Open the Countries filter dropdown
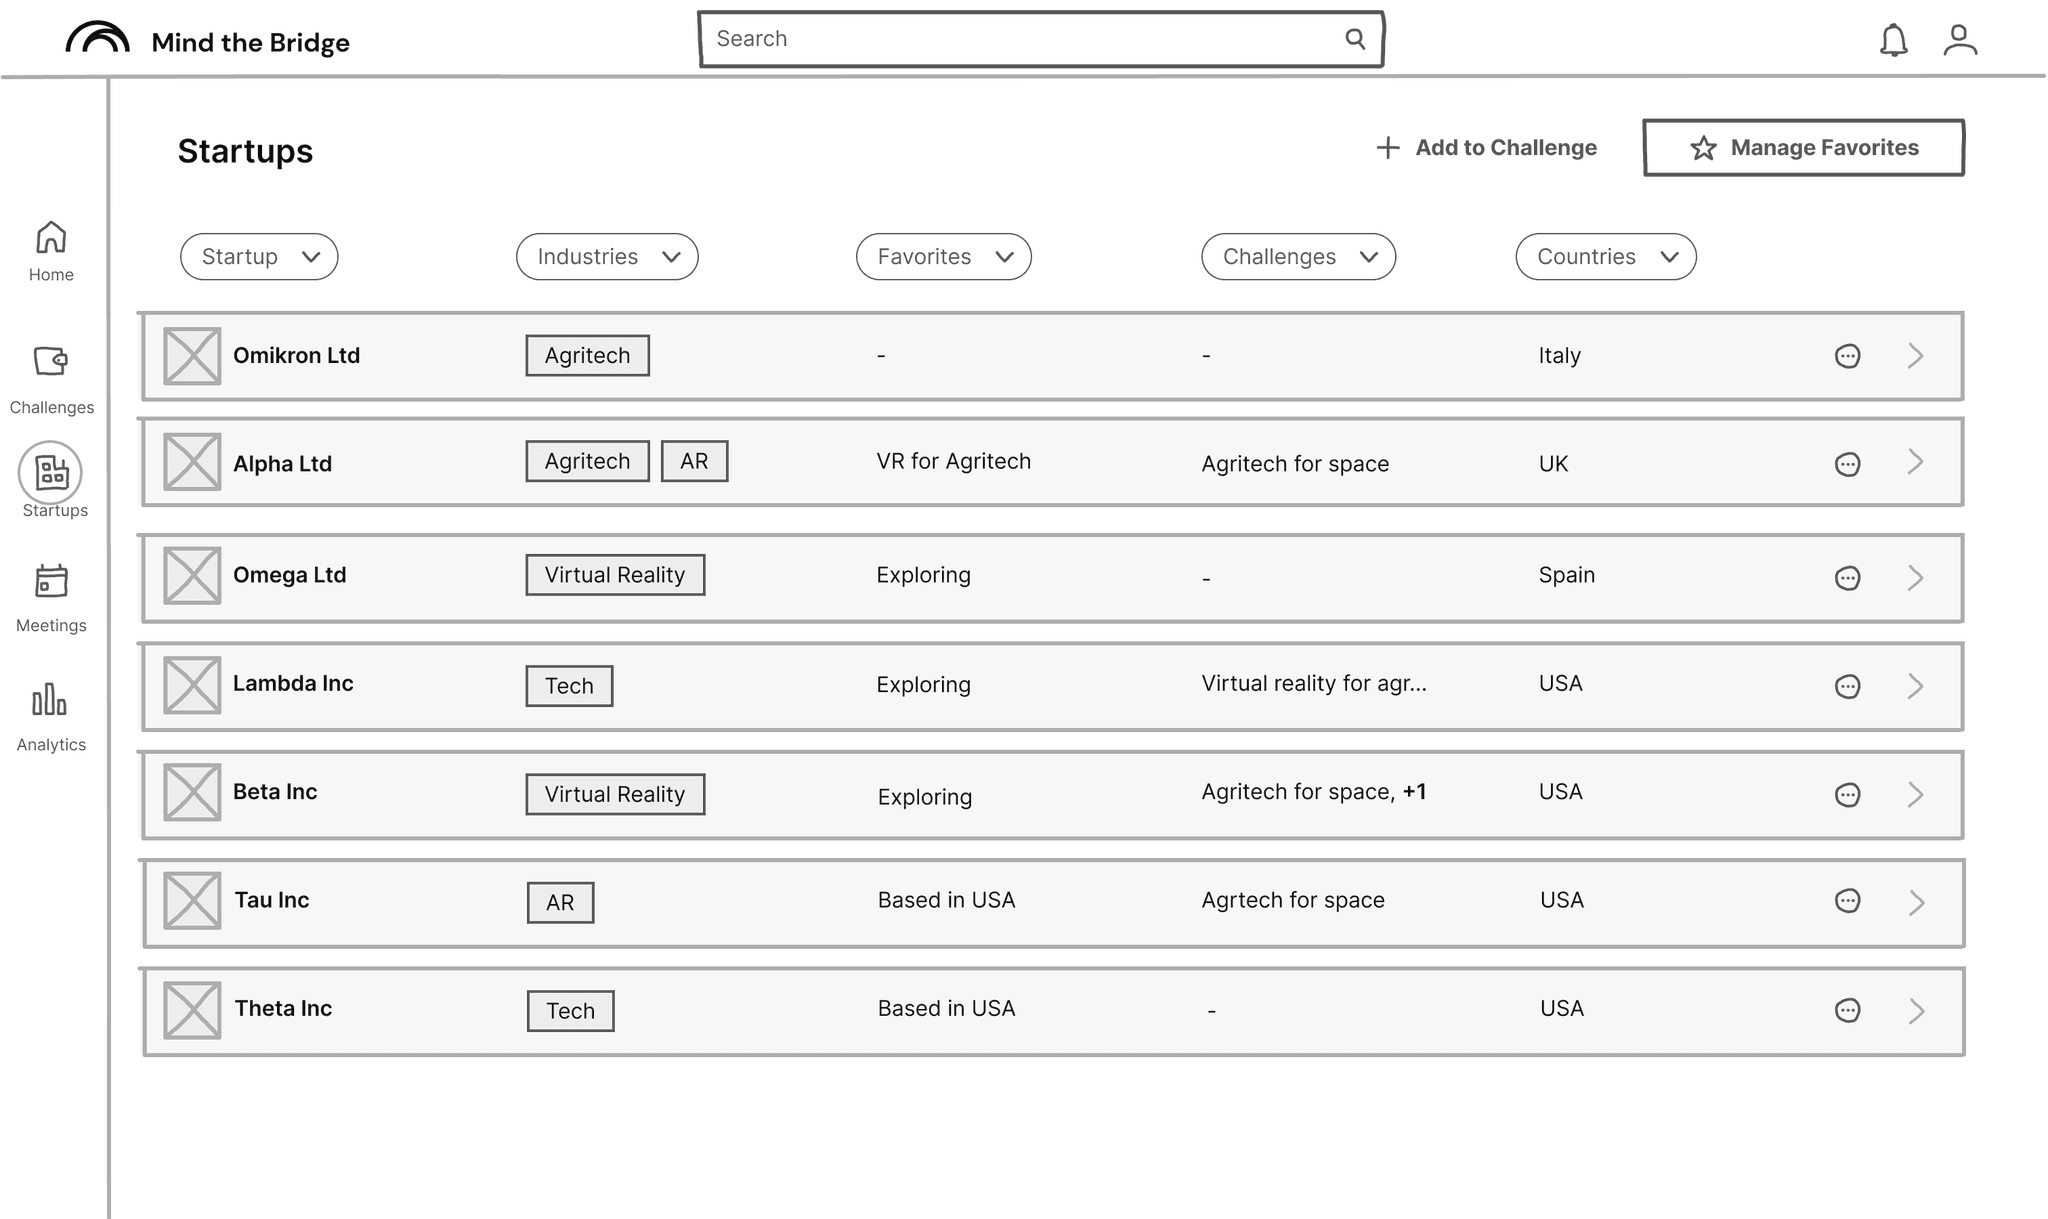Viewport: 2048px width, 1219px height. [1605, 257]
